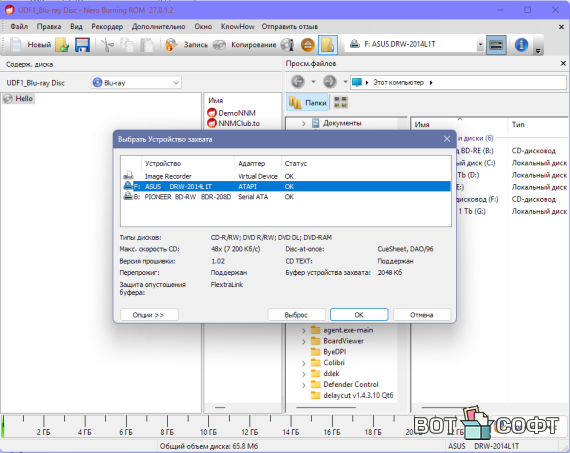Click Локальный диск type in C: row
Viewport: 570px width, 453px height.
pos(539,163)
